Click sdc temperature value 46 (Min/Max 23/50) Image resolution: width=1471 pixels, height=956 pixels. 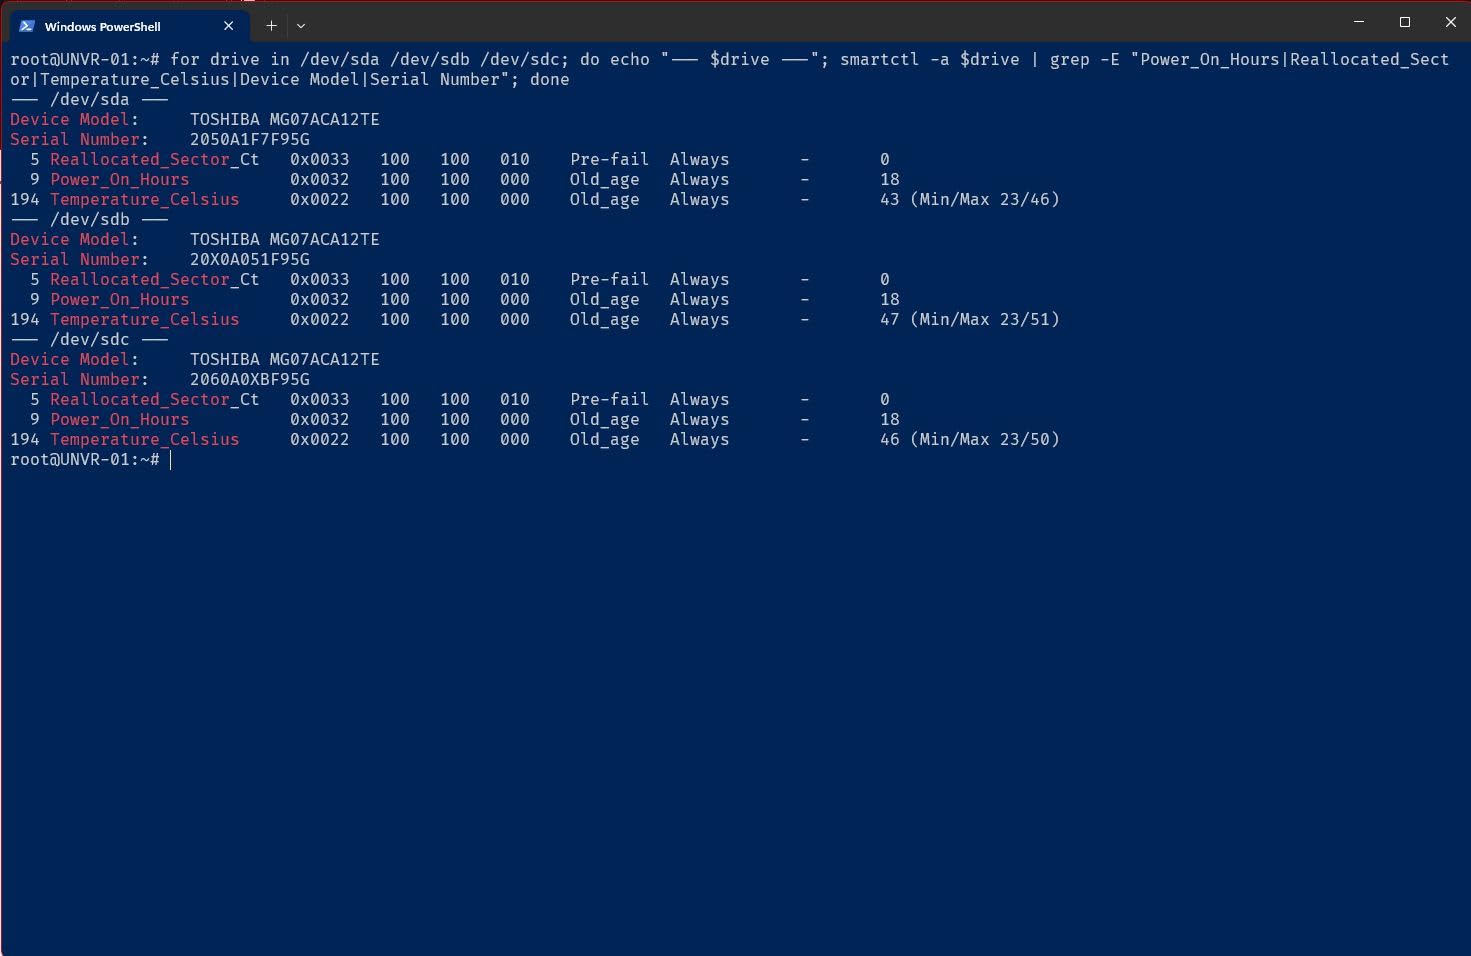click(x=969, y=440)
